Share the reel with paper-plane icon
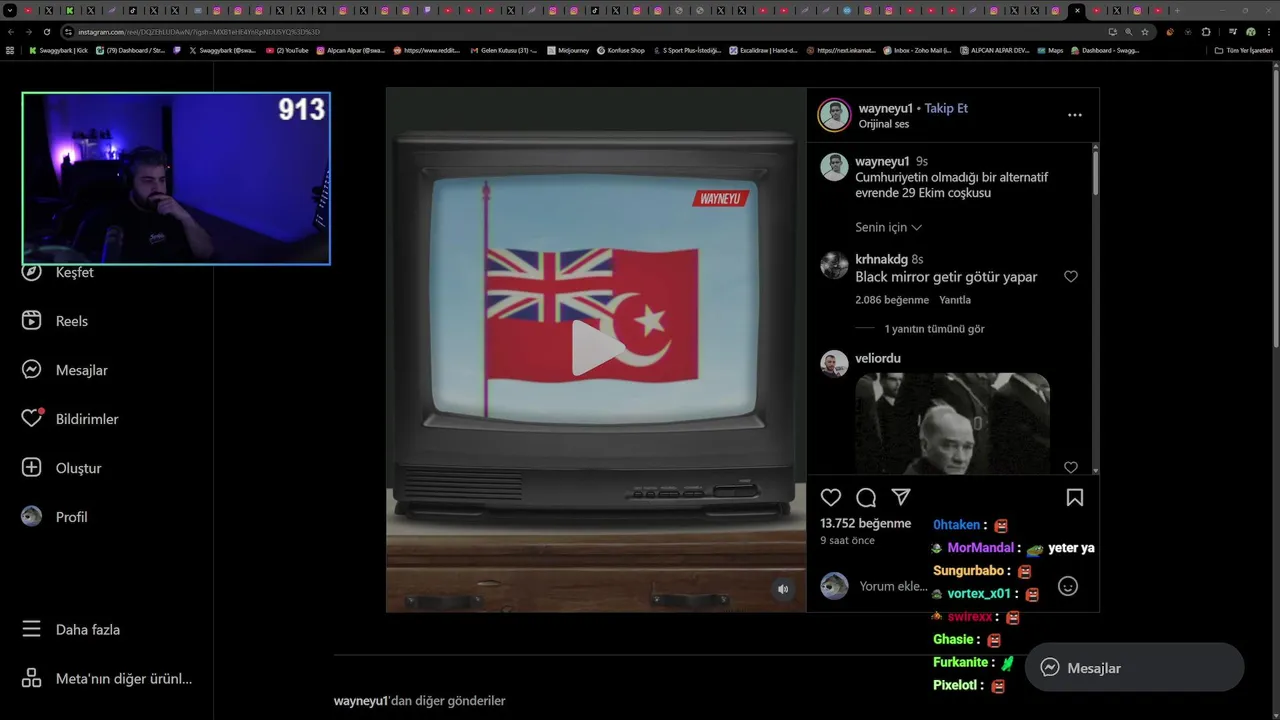 [901, 498]
